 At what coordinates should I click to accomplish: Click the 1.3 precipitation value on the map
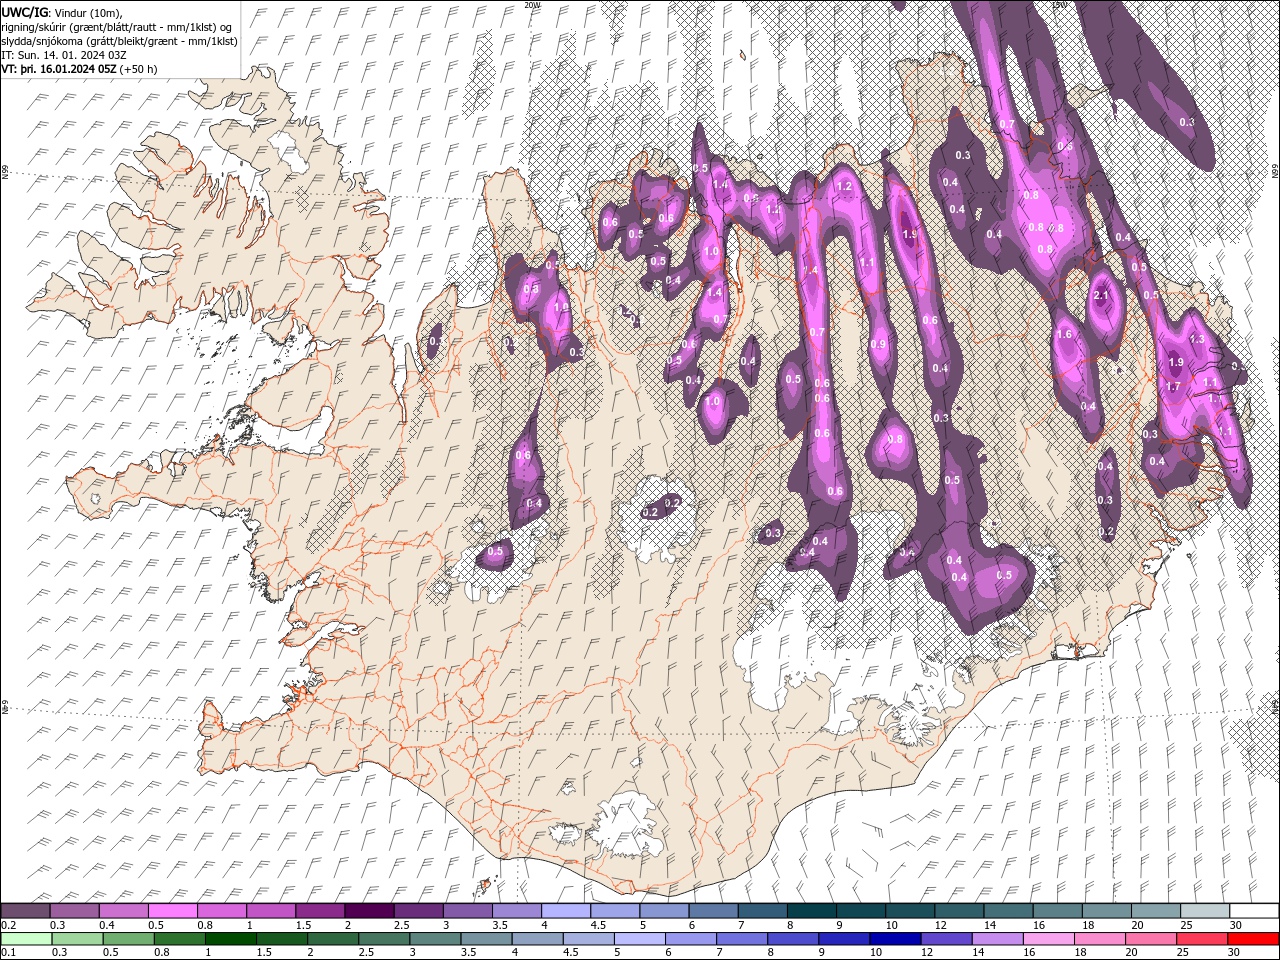(x=1196, y=340)
